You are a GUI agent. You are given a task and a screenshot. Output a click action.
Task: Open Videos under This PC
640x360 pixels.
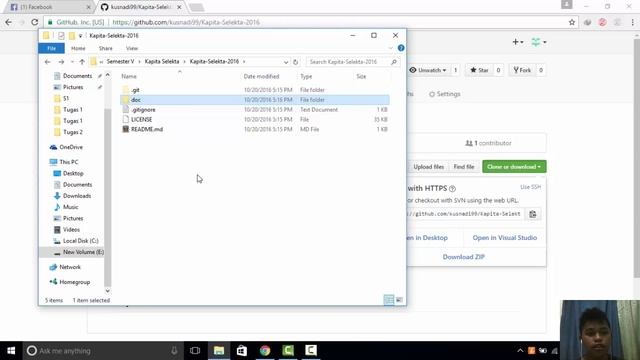click(x=71, y=230)
